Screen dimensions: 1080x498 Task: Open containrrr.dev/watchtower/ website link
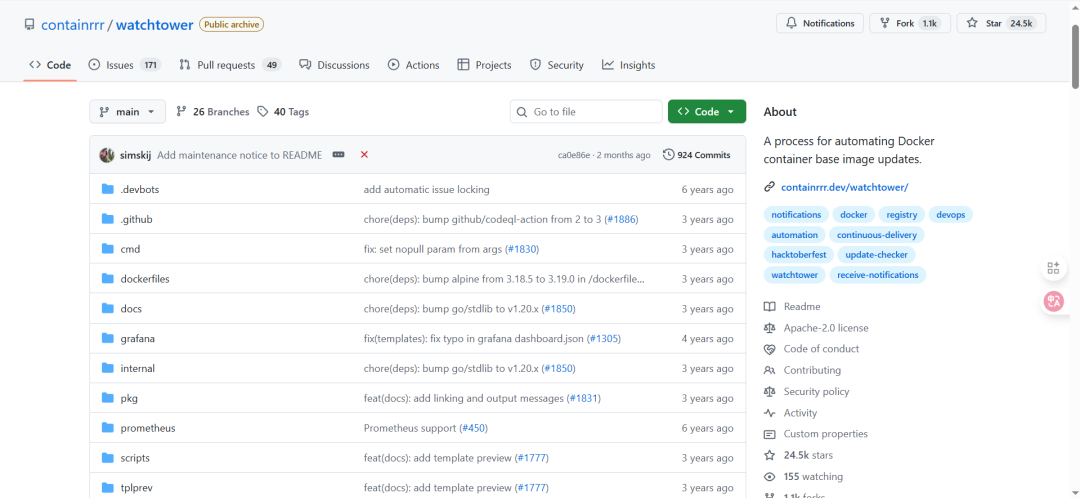click(x=844, y=187)
